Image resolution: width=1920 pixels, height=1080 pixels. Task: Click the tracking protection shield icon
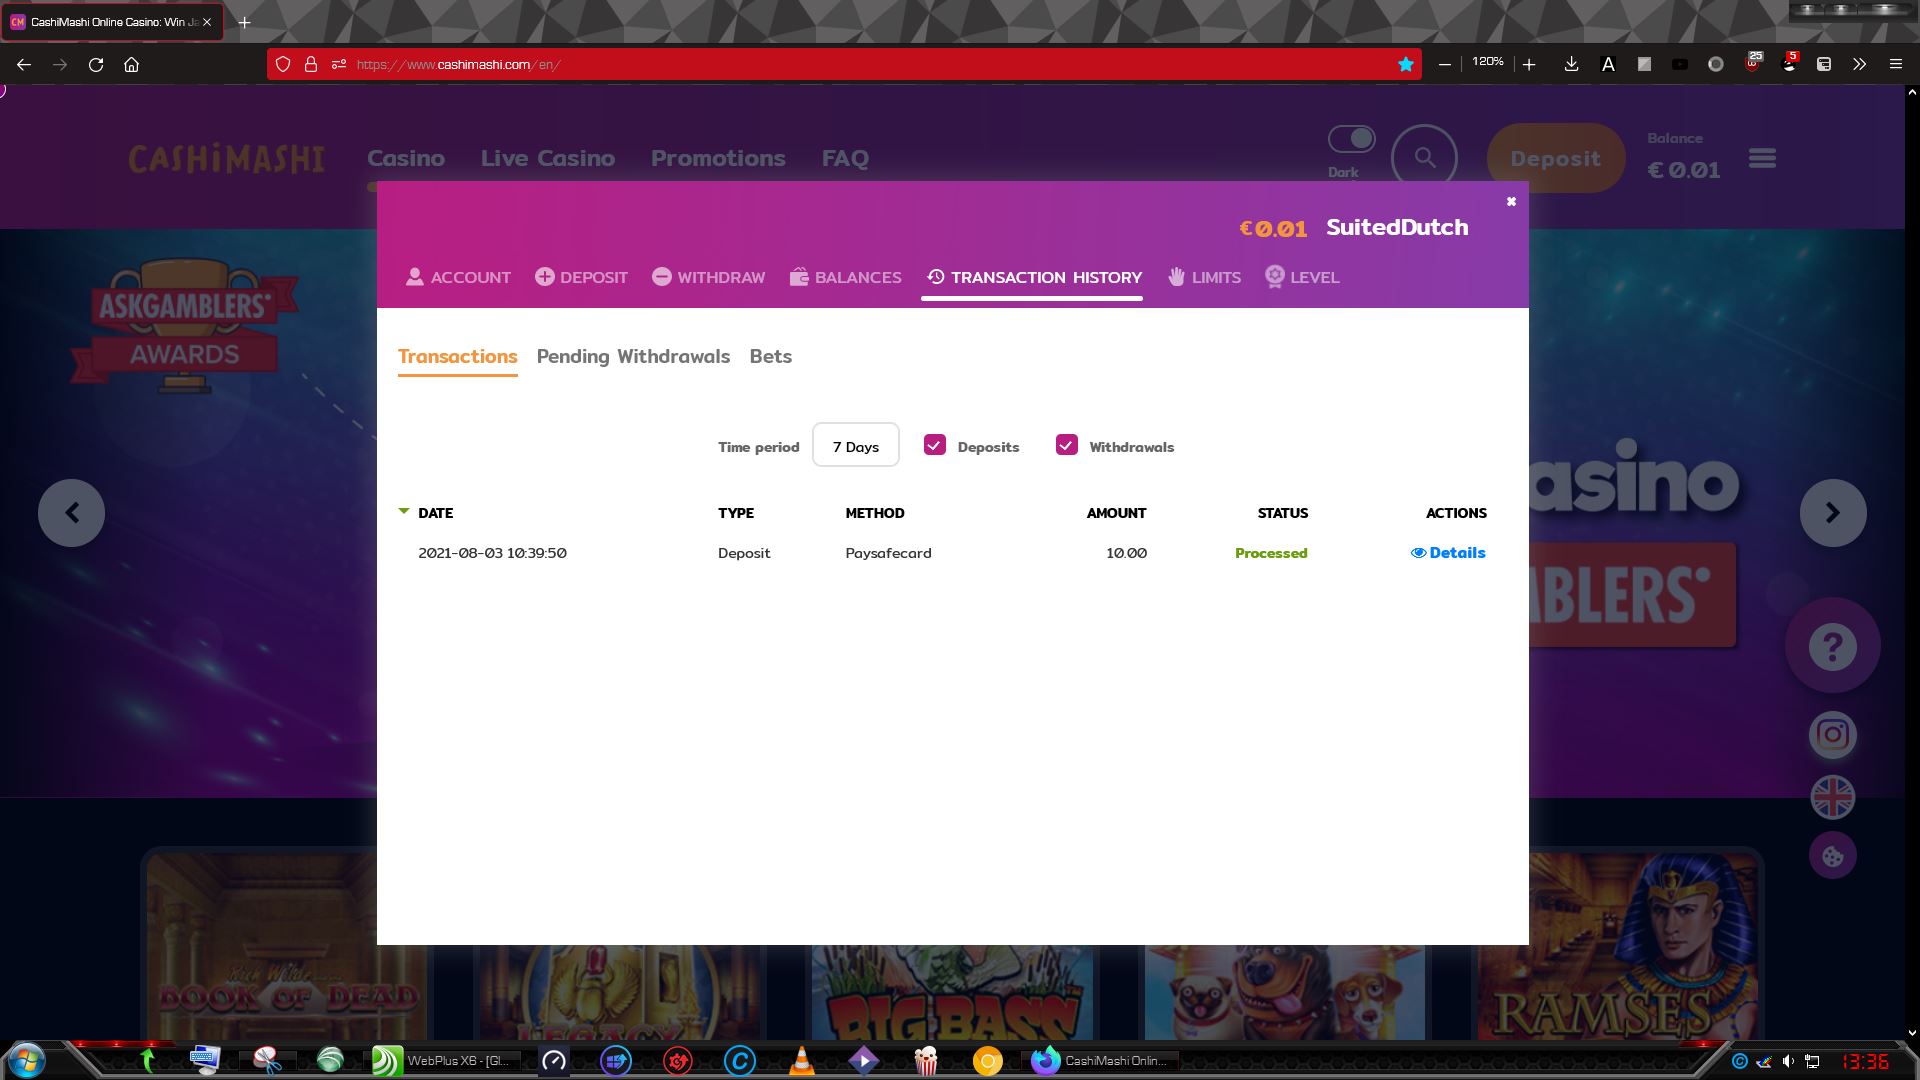click(283, 64)
